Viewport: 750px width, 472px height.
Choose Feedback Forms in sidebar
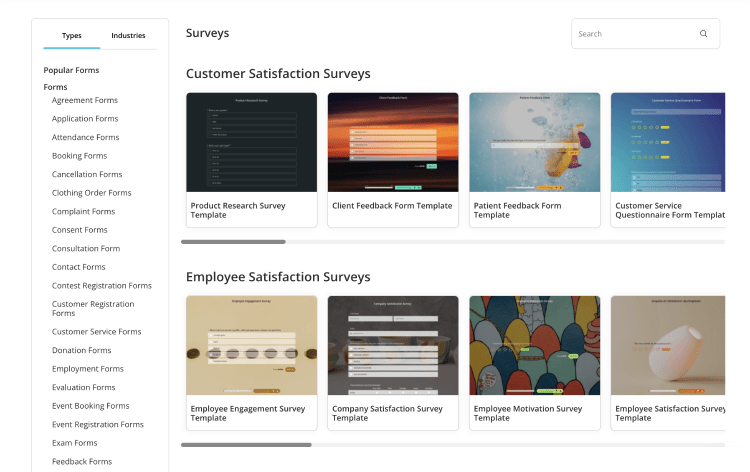(x=82, y=461)
